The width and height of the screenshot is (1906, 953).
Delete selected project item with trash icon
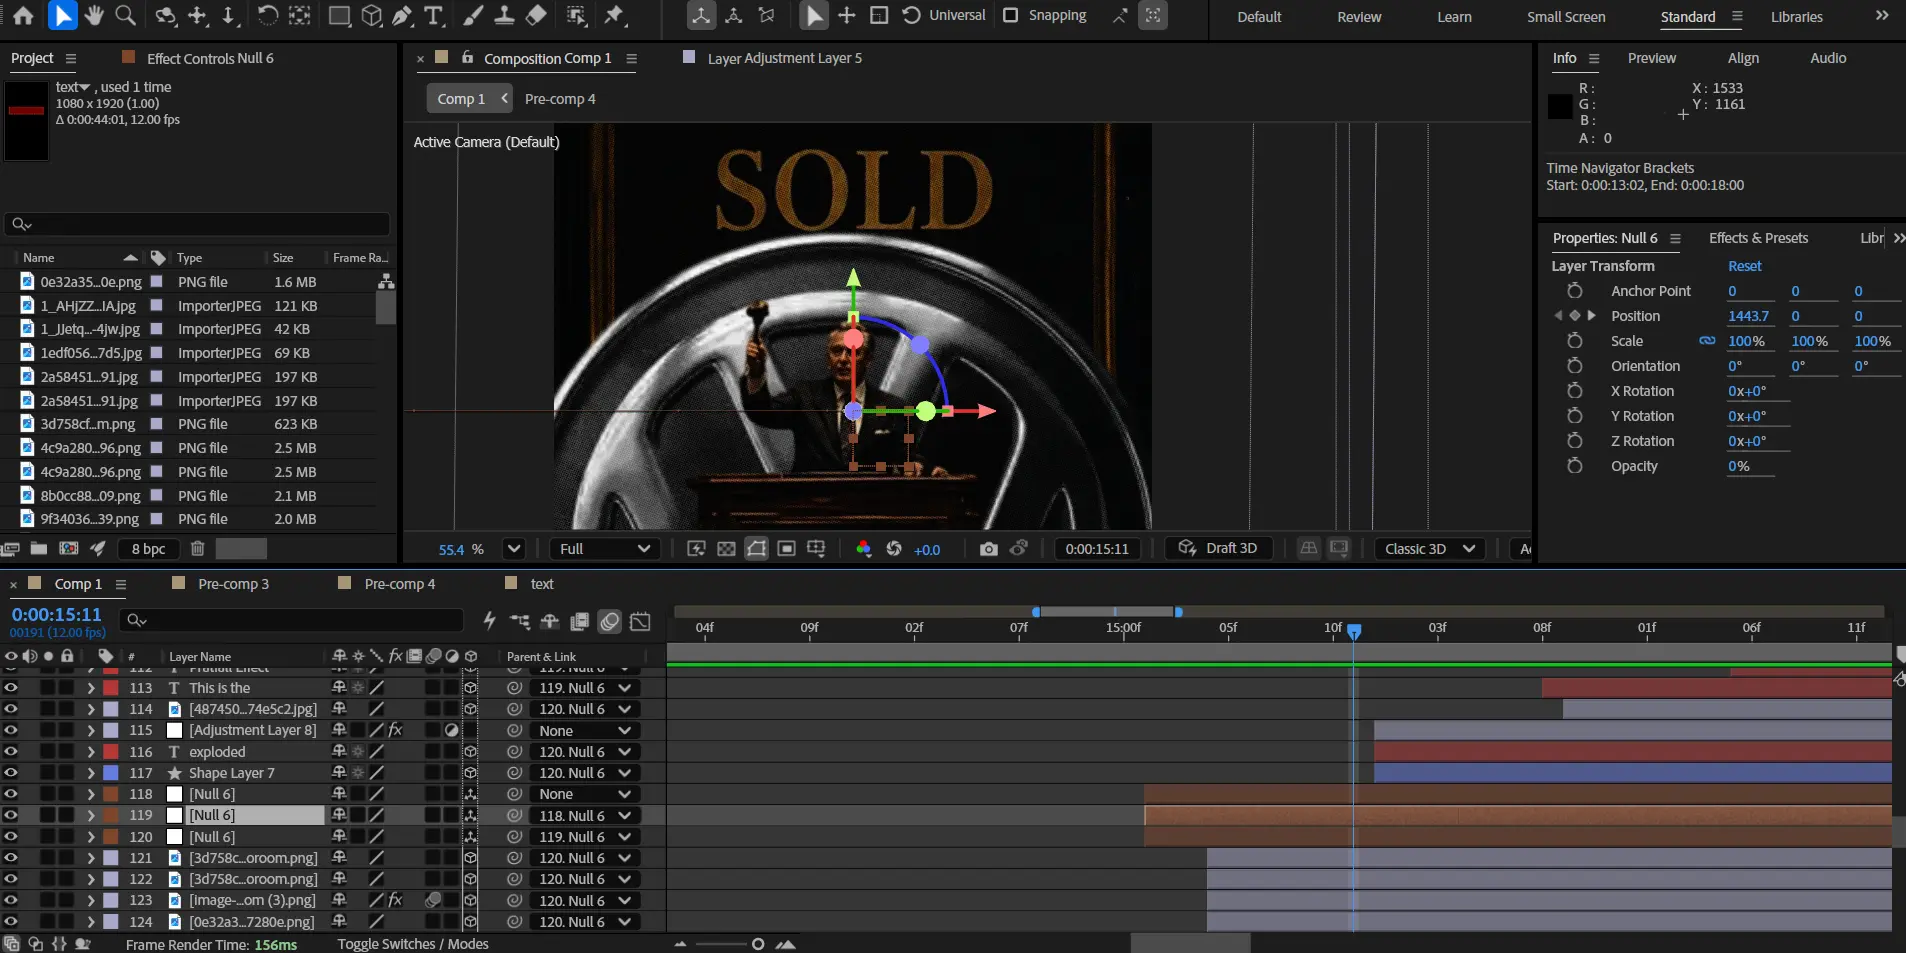(x=198, y=548)
